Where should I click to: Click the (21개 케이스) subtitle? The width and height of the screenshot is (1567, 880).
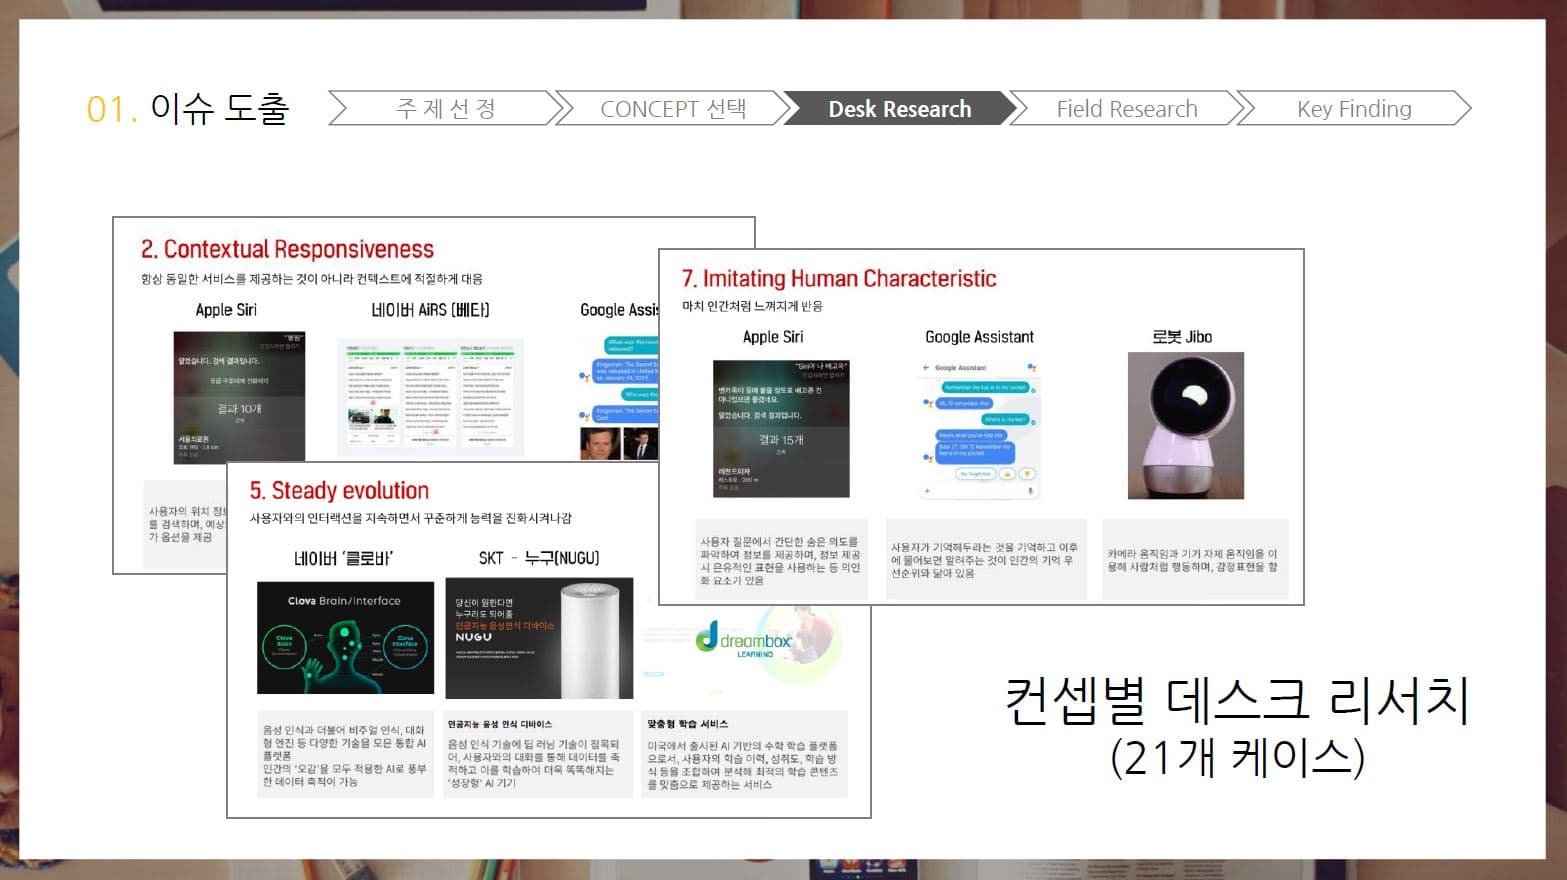(1237, 757)
